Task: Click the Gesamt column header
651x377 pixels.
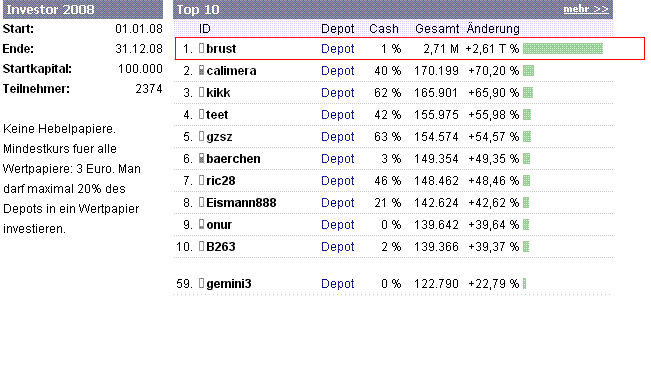Action: [437, 29]
